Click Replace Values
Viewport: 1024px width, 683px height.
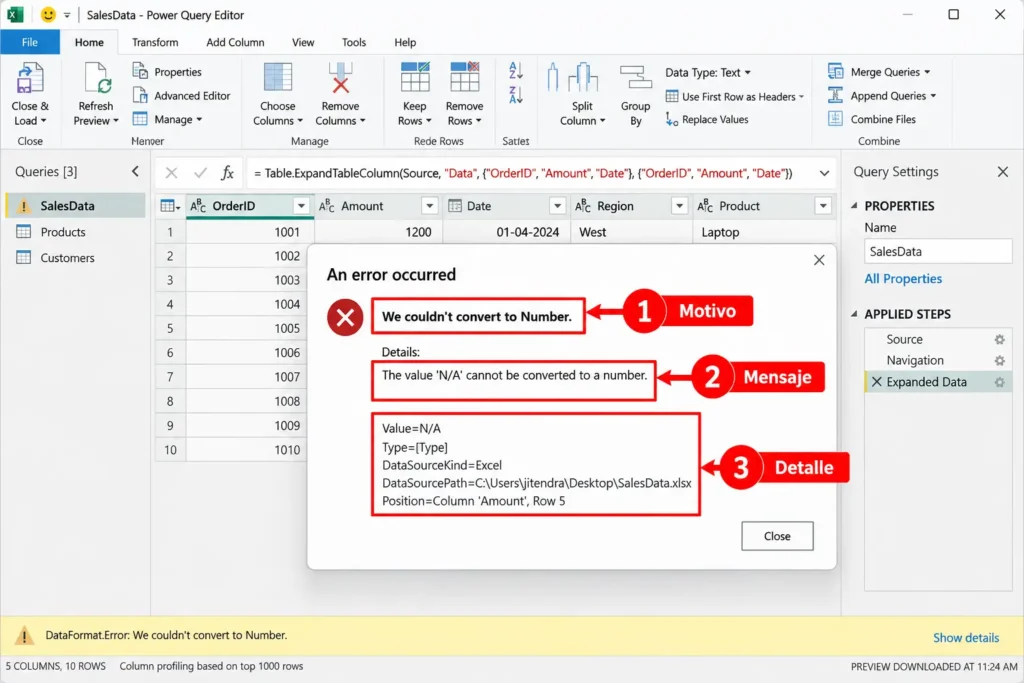pyautogui.click(x=707, y=119)
